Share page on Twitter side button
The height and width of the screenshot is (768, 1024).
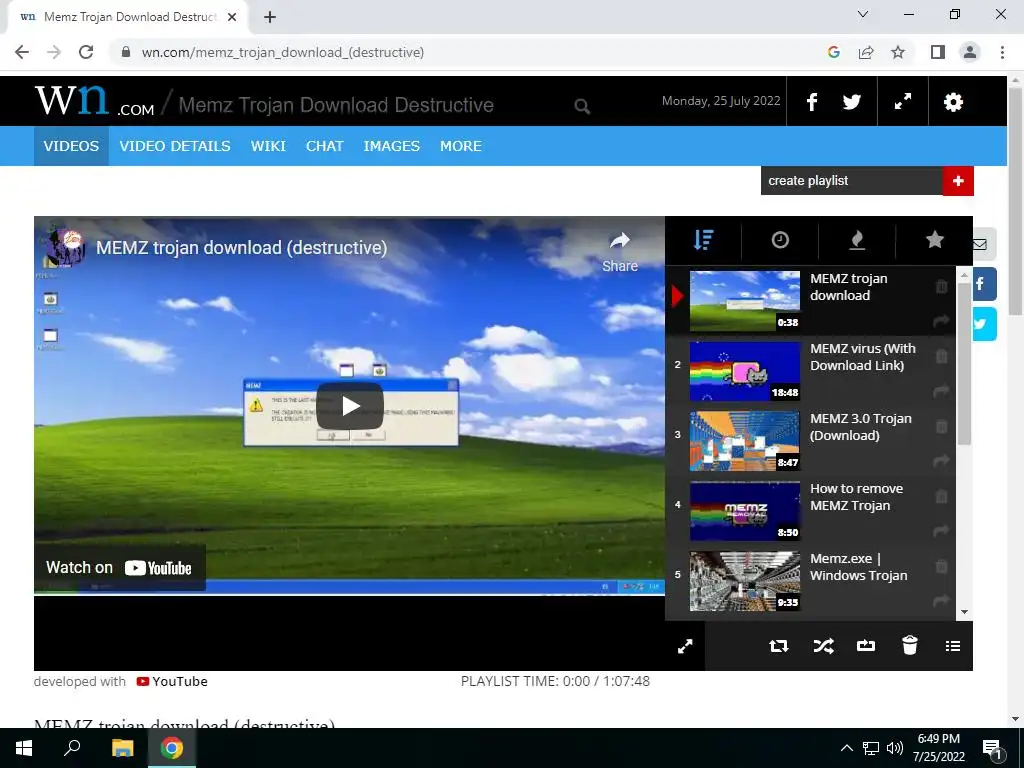point(984,324)
